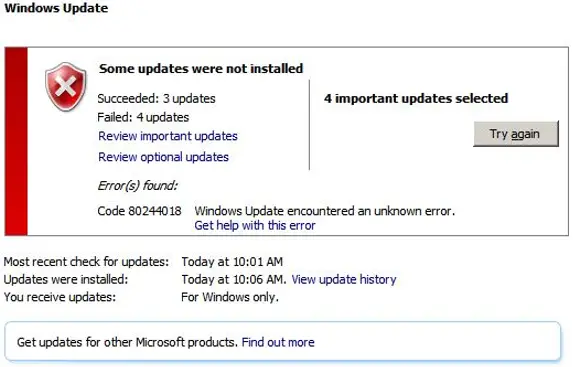Click the 'Succeeded: 3 updates' line
This screenshot has width=573, height=367.
tap(156, 98)
